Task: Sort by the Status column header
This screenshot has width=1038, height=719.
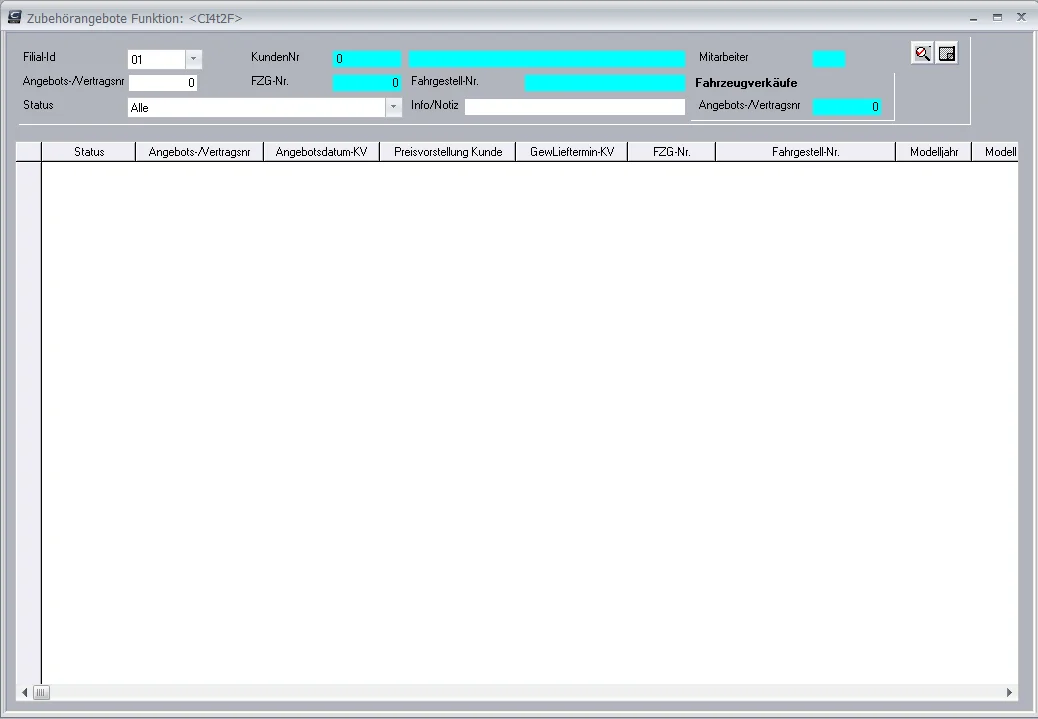Action: 89,152
